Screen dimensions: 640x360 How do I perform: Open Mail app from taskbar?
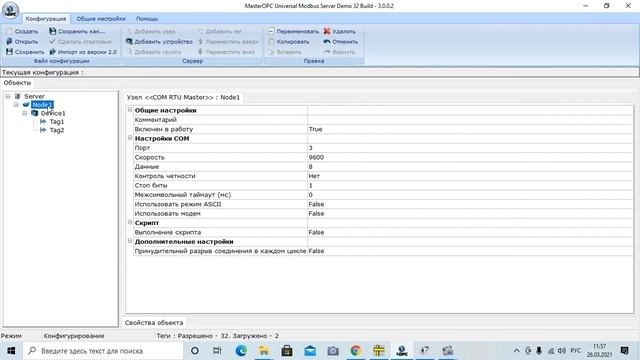(310, 351)
